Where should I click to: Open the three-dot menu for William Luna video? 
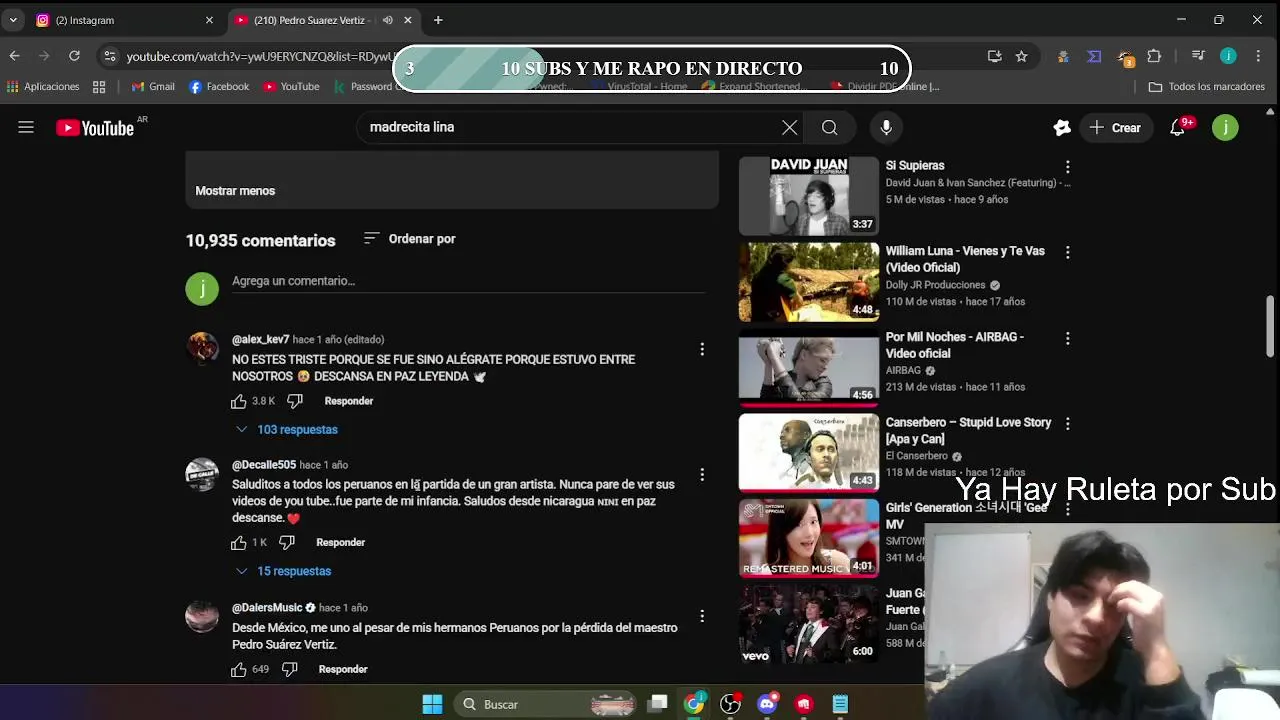pyautogui.click(x=1067, y=253)
